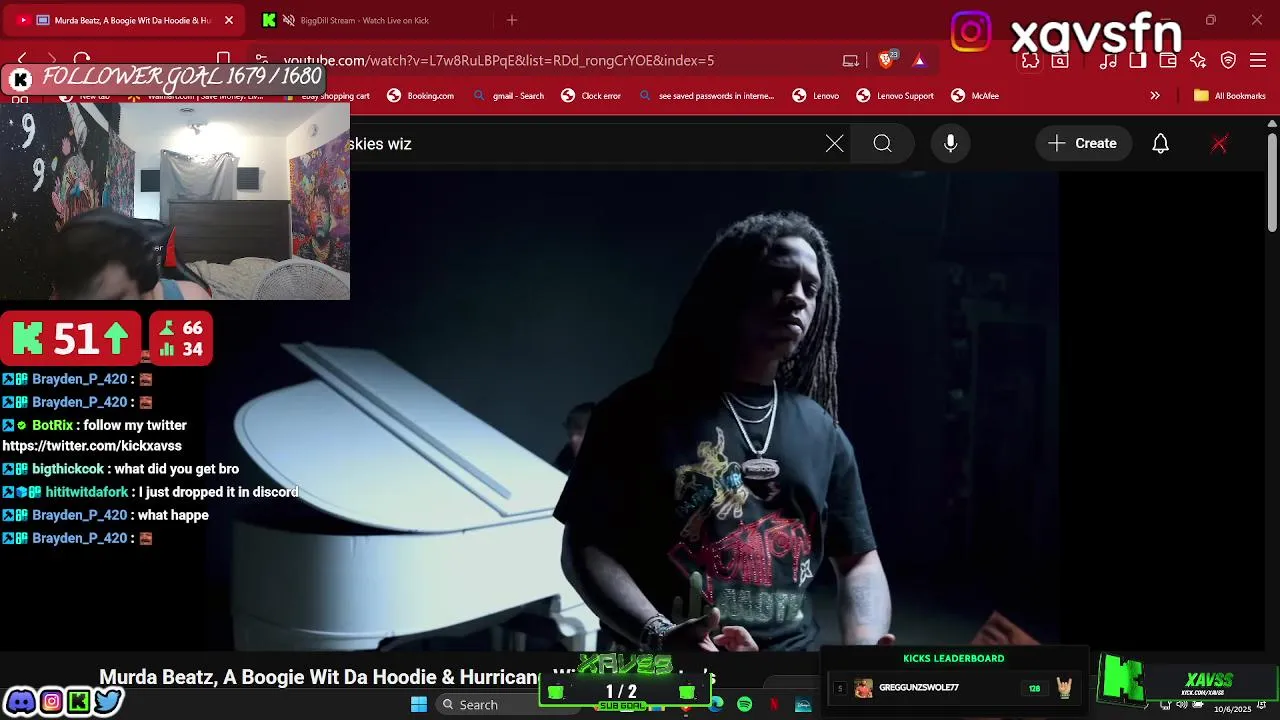Clear the YouTube search with X

pyautogui.click(x=835, y=144)
